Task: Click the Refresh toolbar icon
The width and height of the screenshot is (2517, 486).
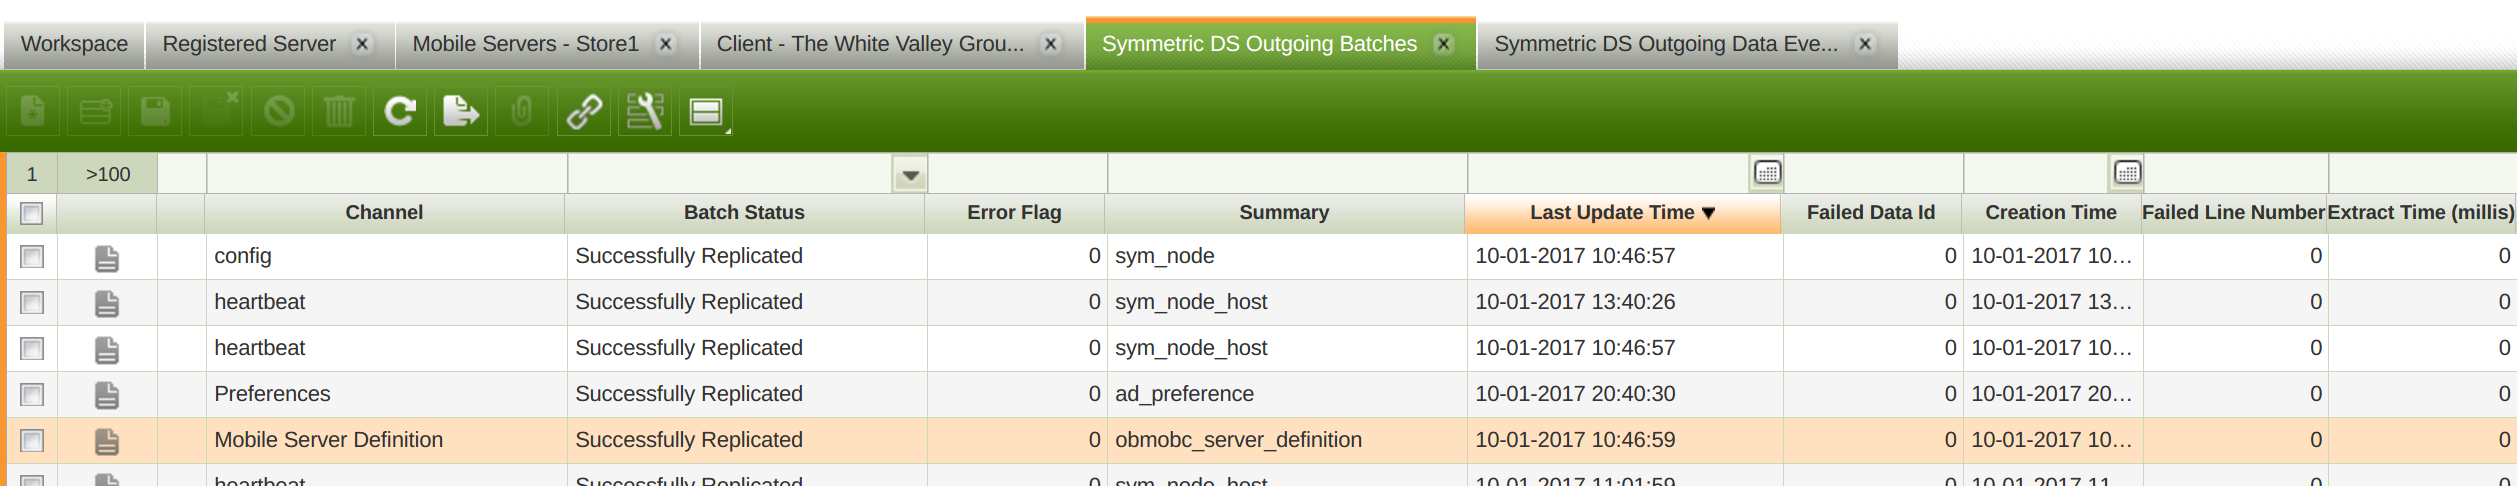Action: [x=400, y=111]
